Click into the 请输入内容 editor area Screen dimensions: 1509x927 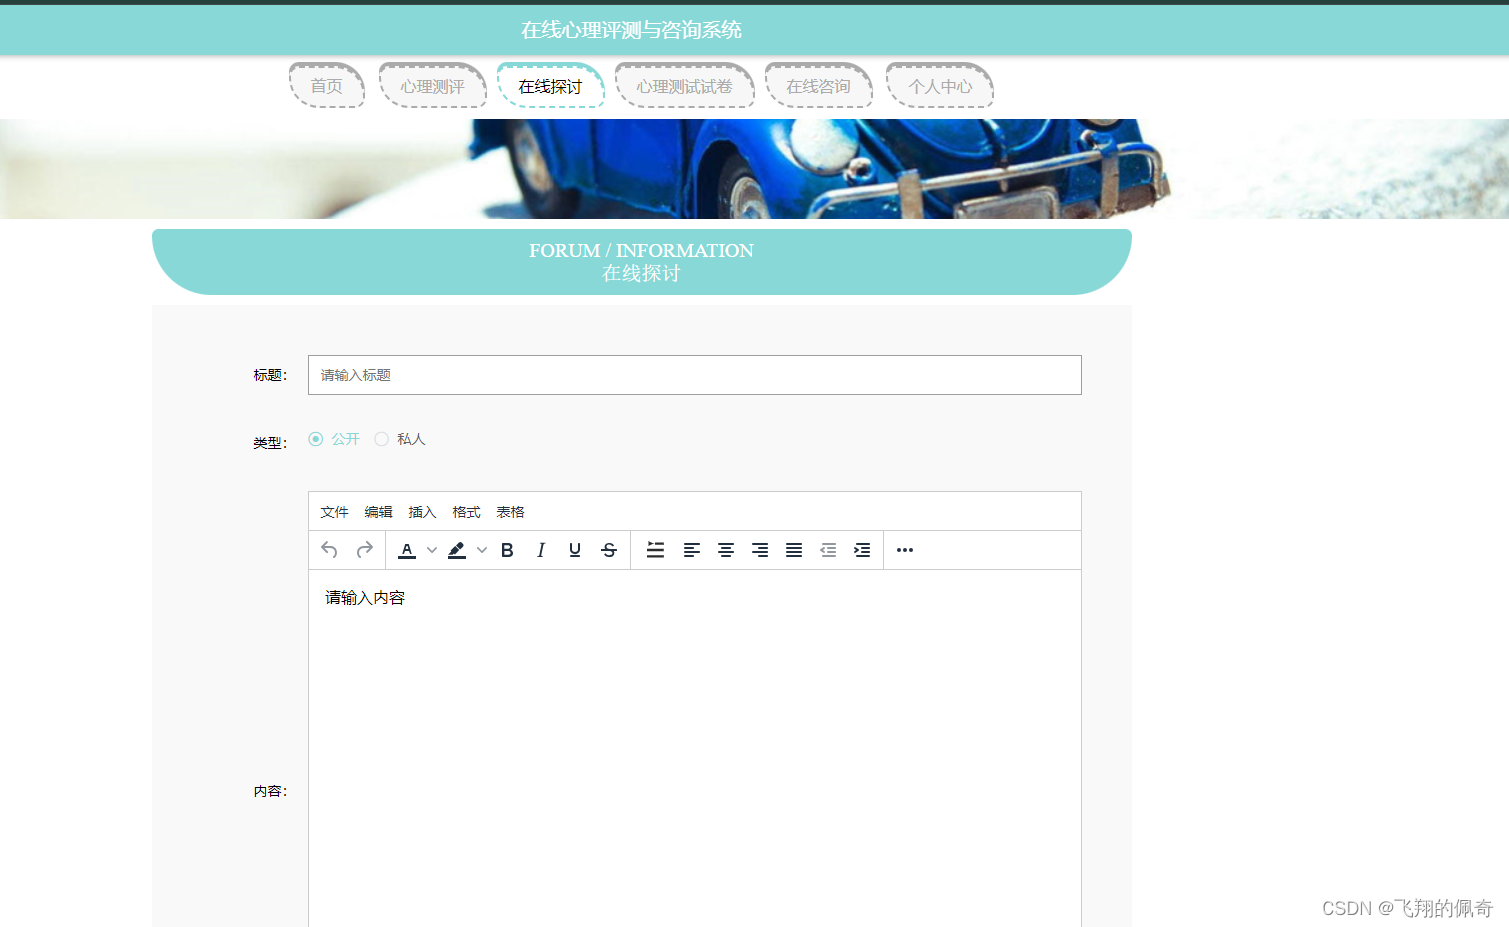point(695,748)
